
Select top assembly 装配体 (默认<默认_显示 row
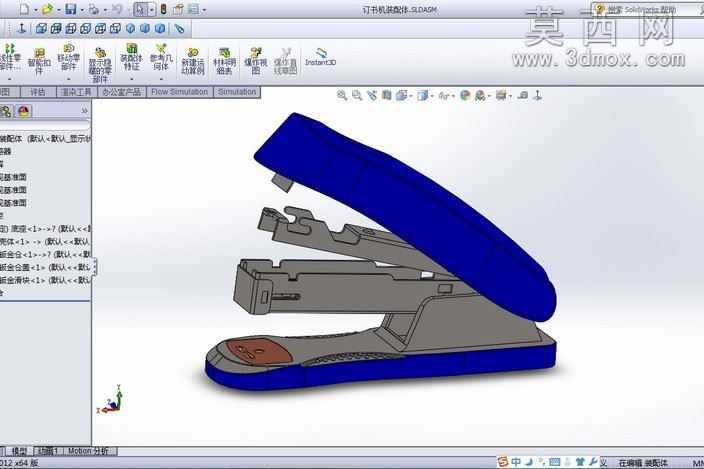pos(45,138)
